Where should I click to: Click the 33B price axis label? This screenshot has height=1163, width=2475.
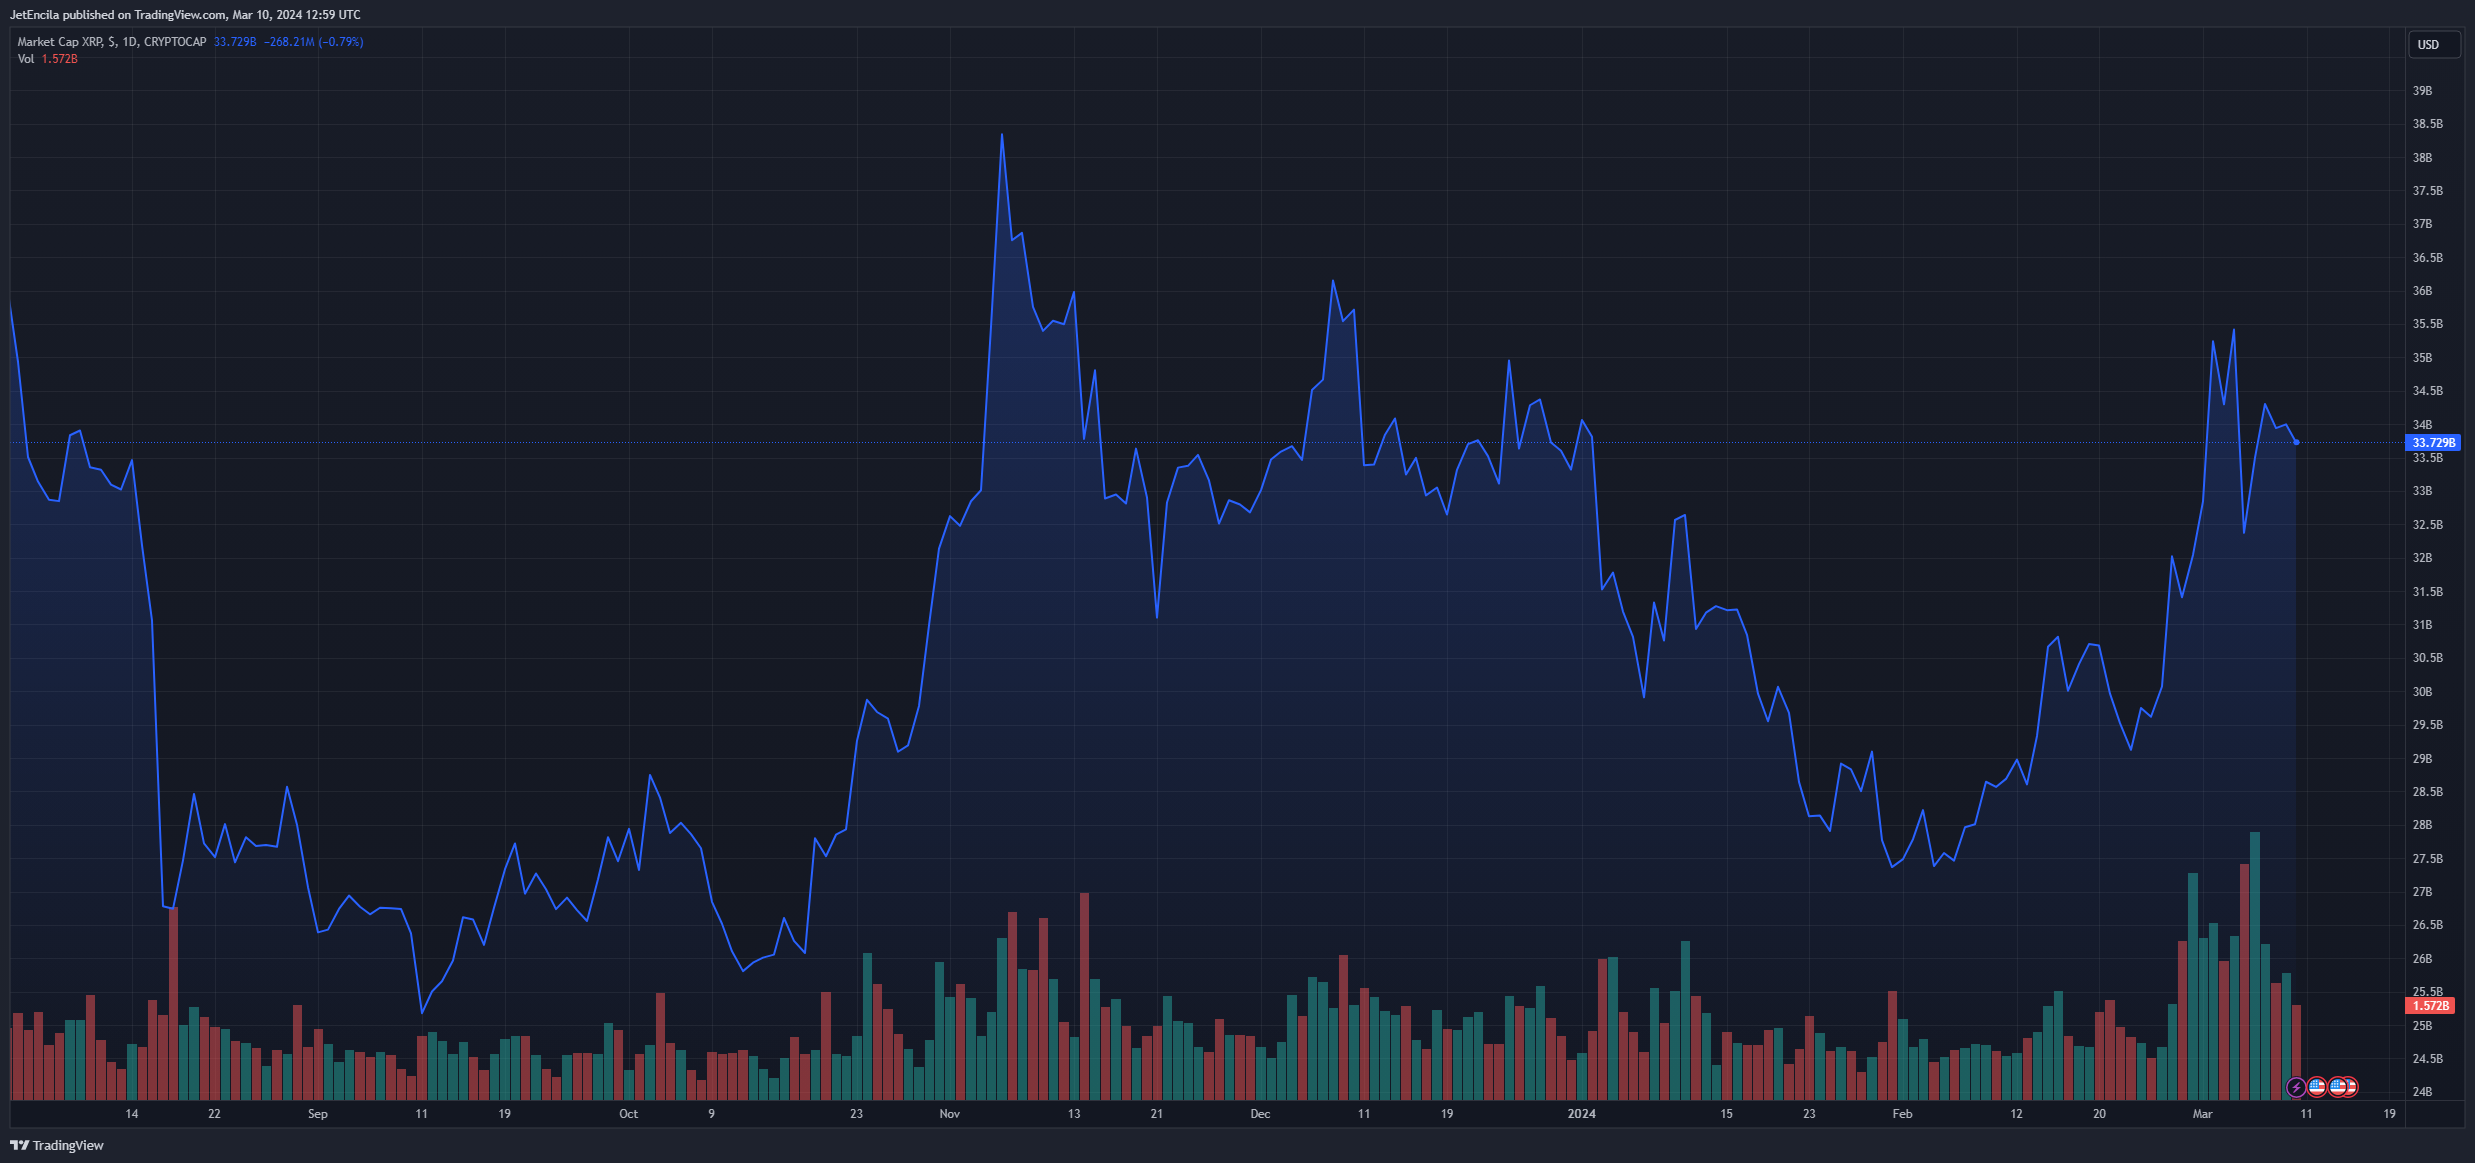point(2422,491)
